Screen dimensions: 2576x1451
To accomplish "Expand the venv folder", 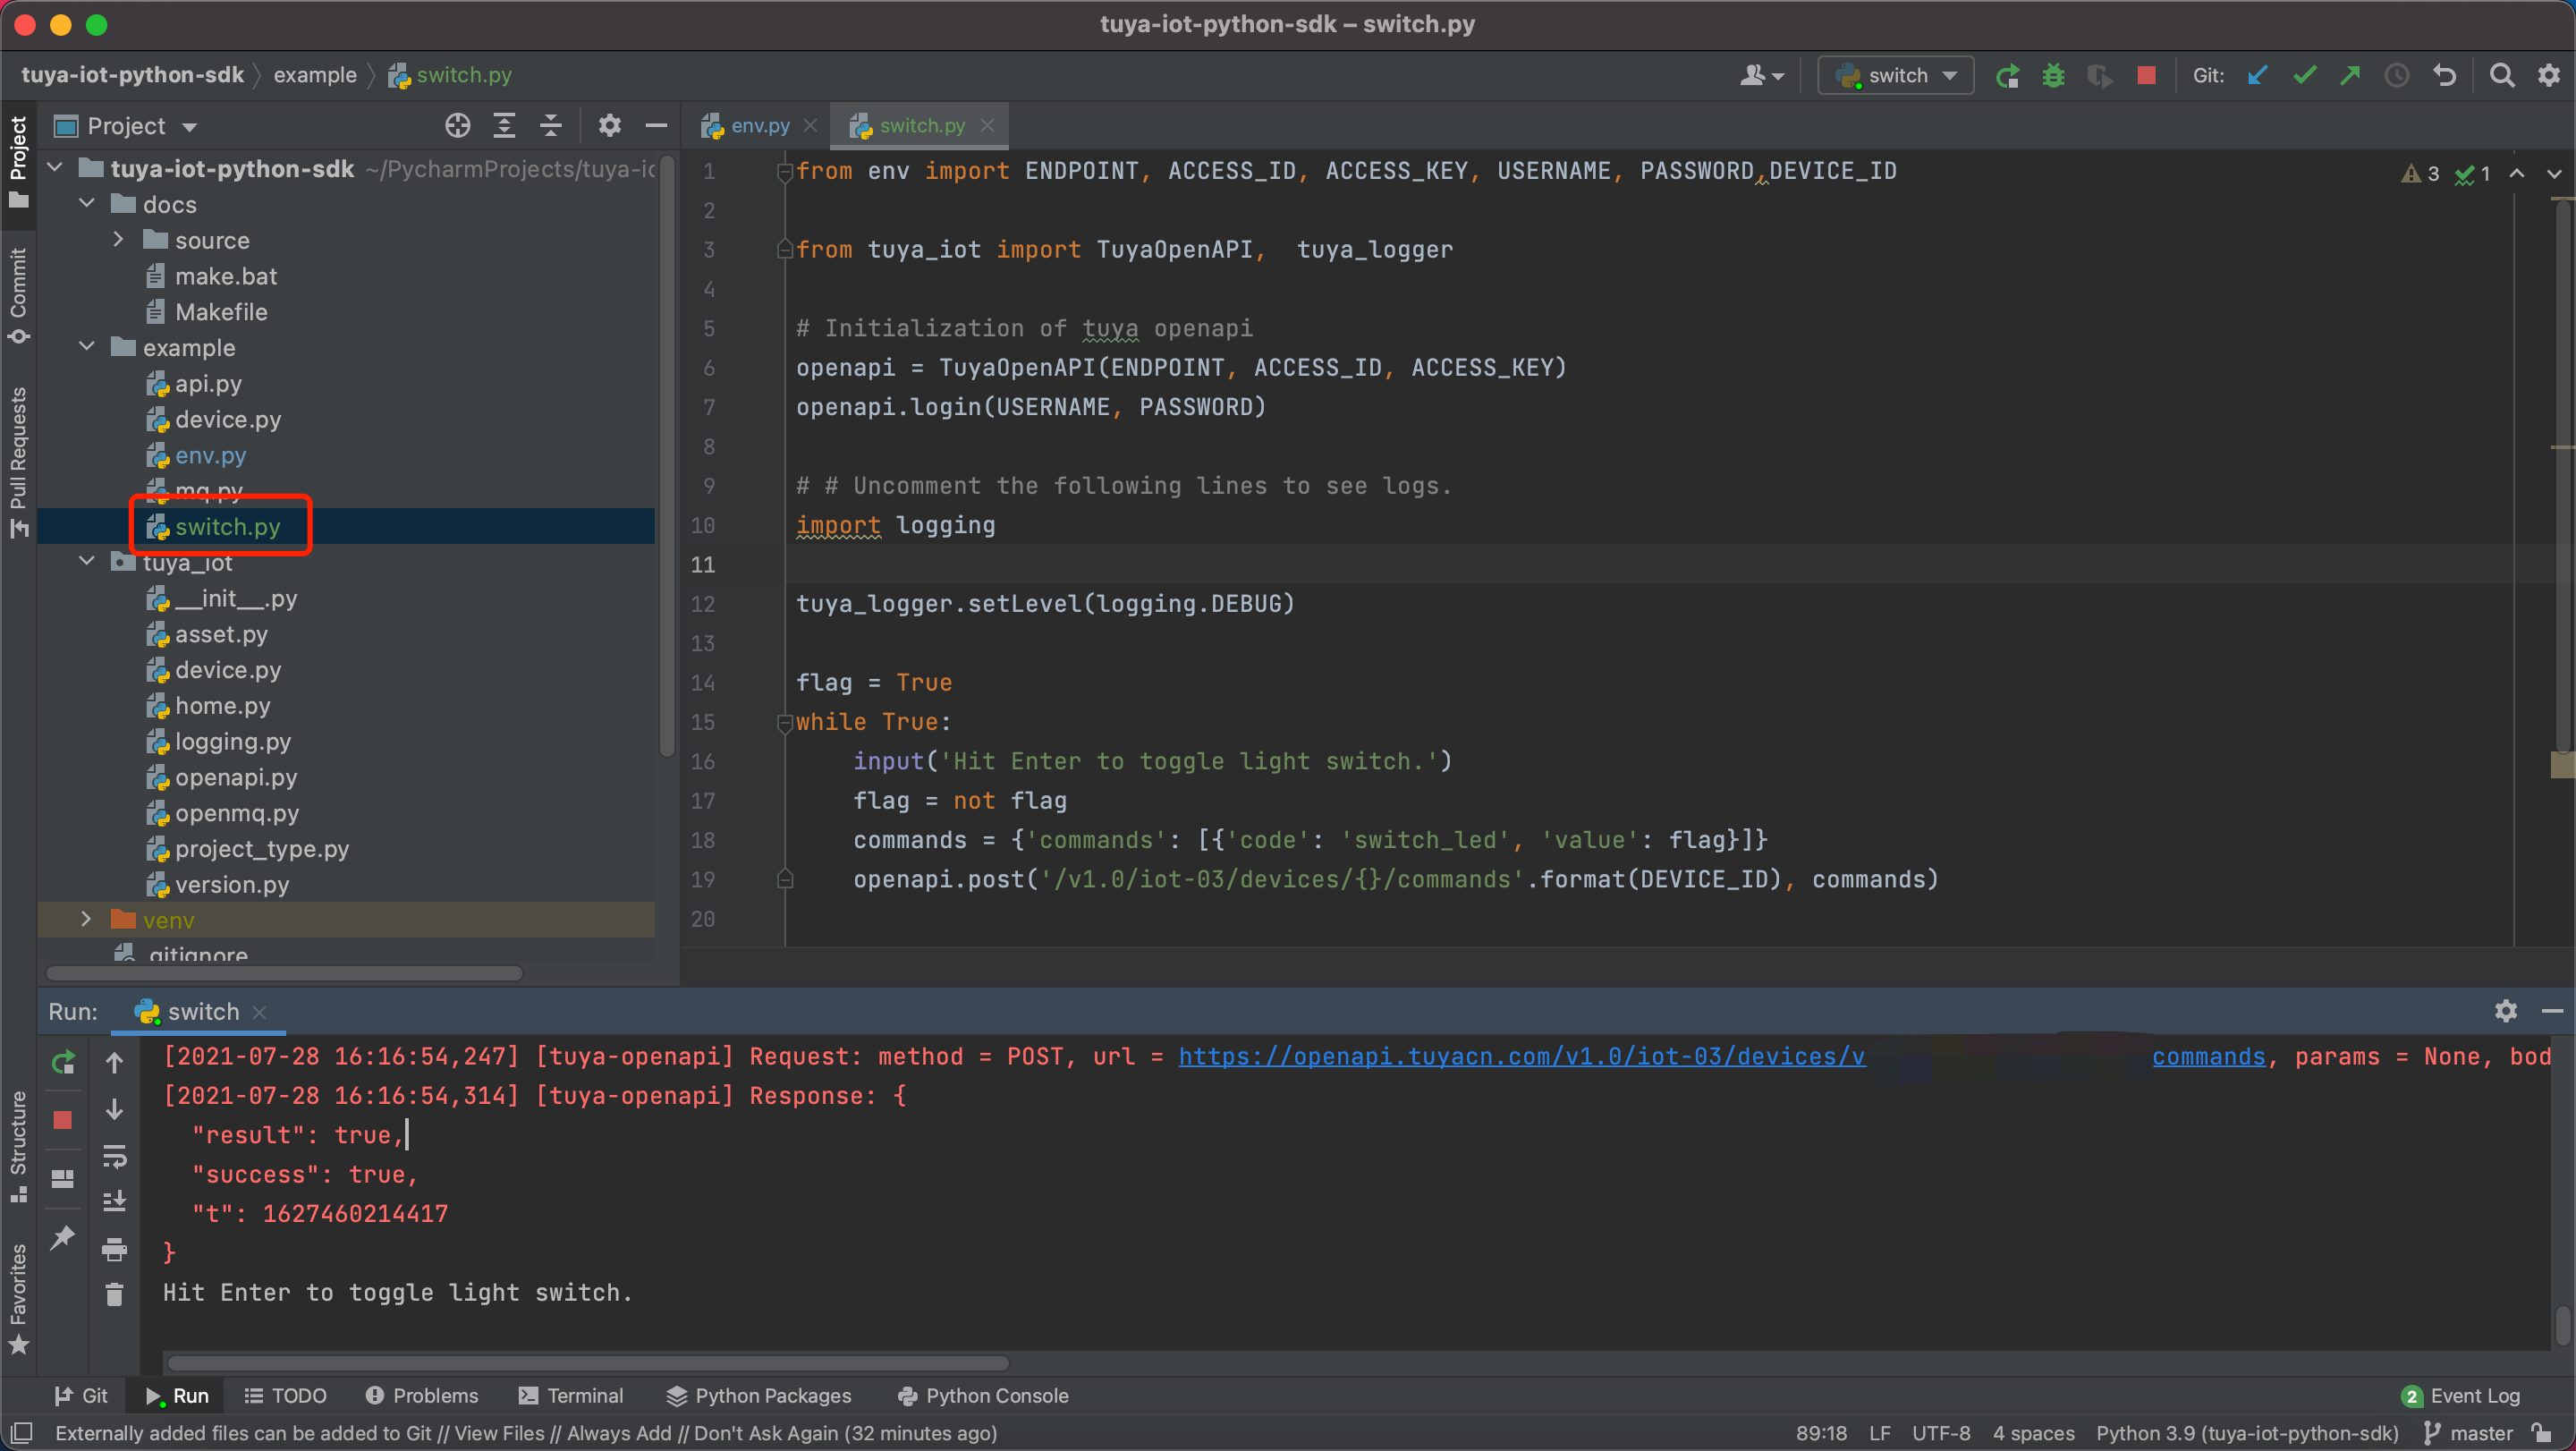I will click(86, 919).
